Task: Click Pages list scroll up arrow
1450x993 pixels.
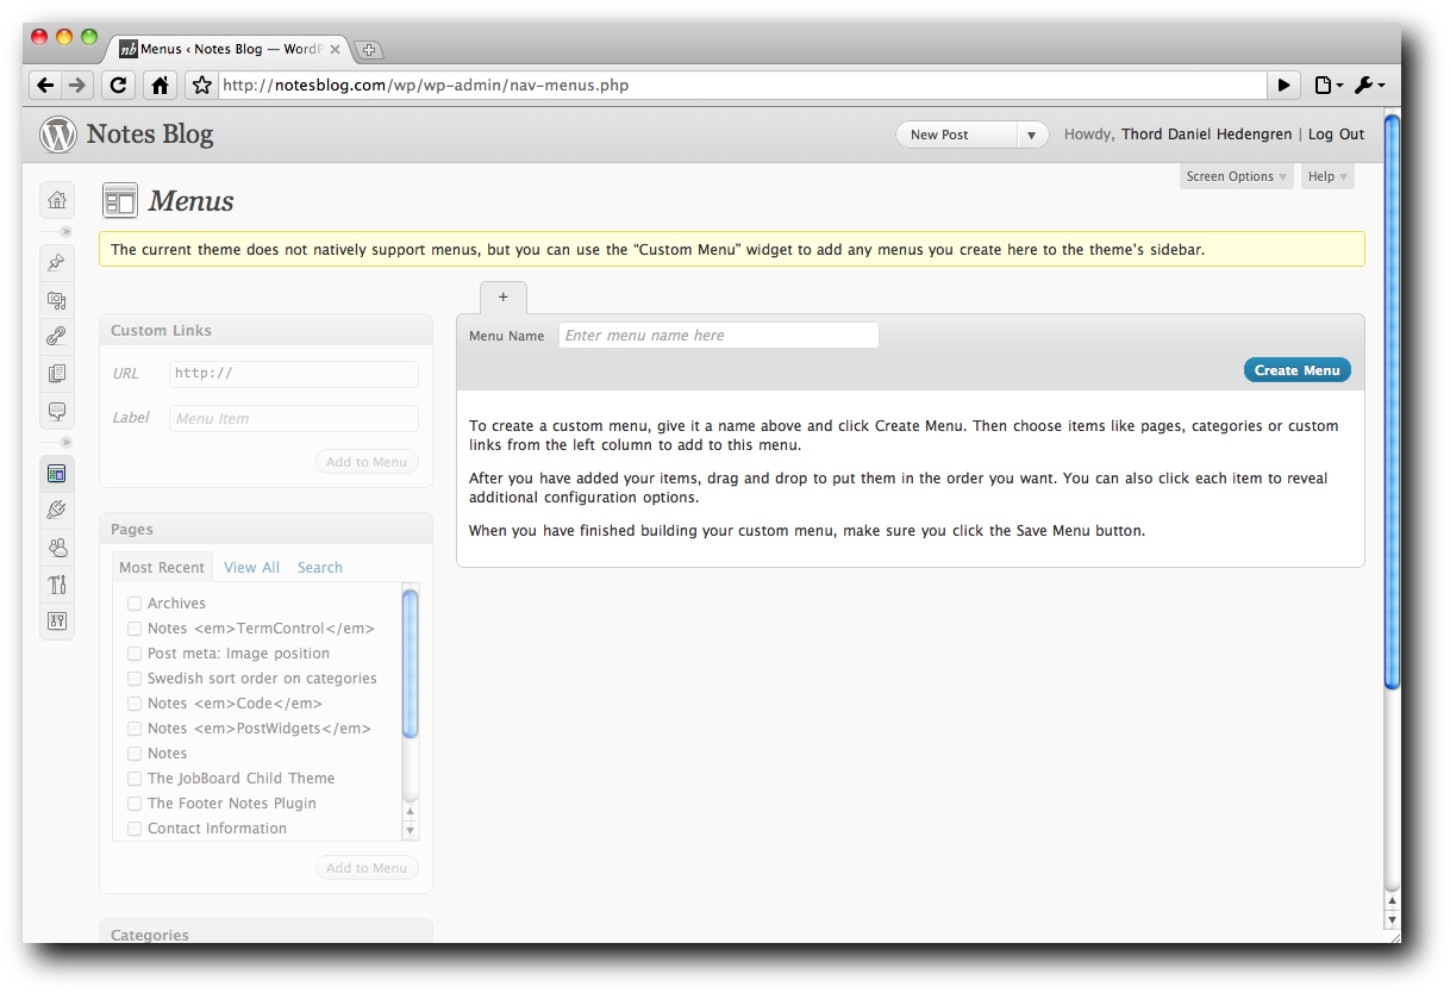Action: click(410, 811)
